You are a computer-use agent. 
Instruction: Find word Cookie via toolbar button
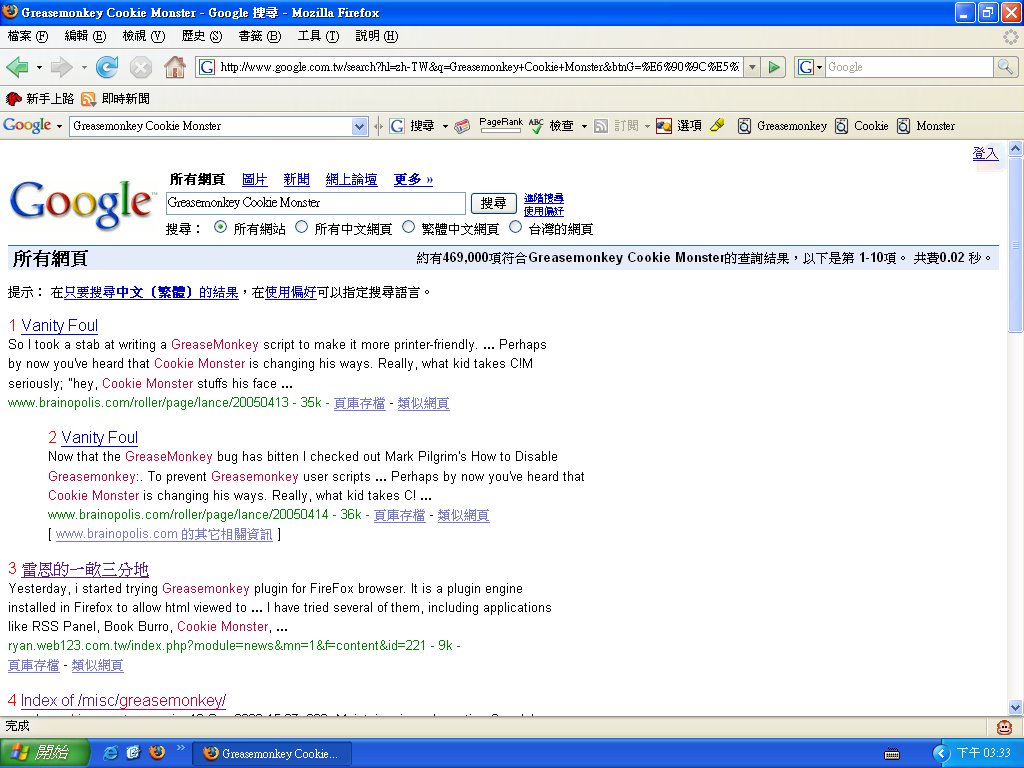click(862, 126)
